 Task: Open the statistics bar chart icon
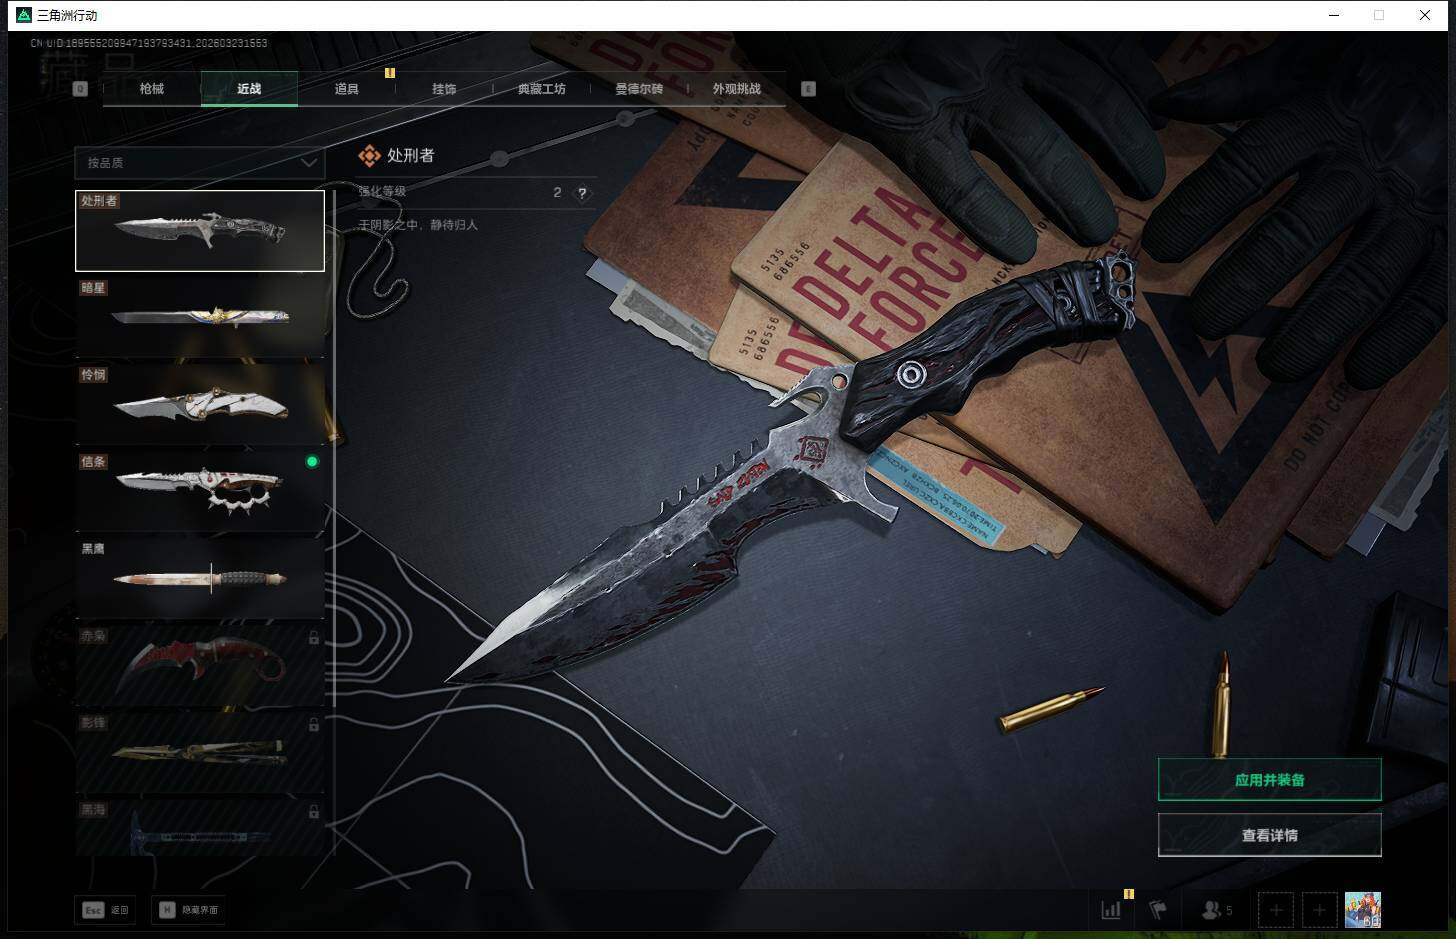tap(1111, 910)
